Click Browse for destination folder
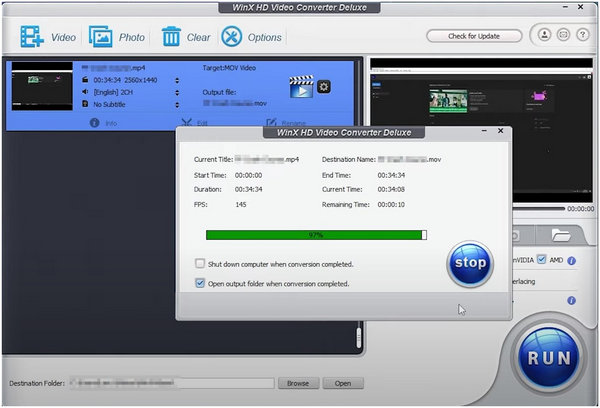This screenshot has width=600, height=408. [298, 383]
